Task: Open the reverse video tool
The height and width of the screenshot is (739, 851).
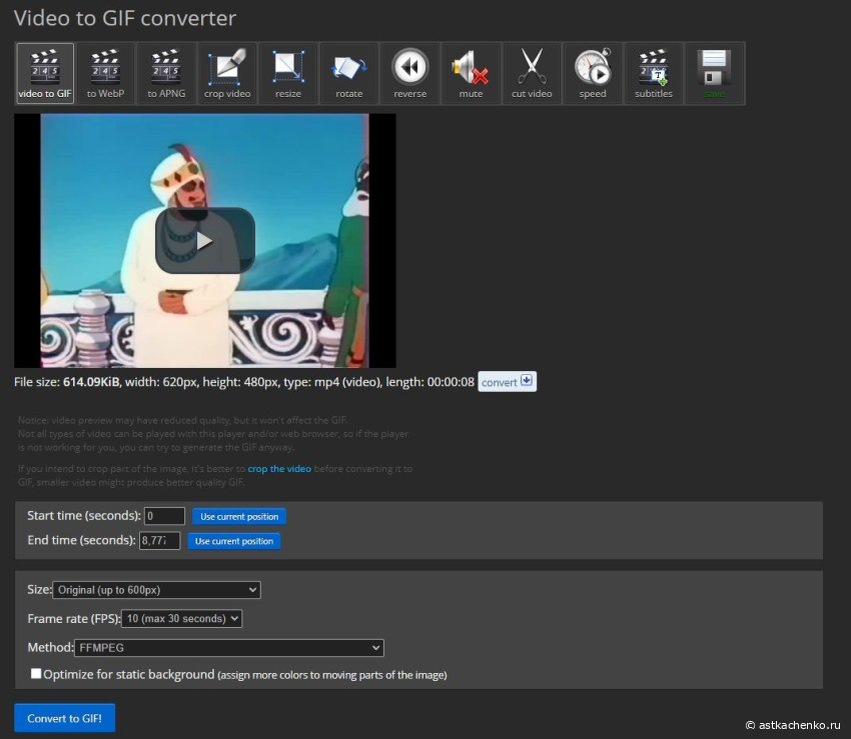Action: (x=410, y=73)
